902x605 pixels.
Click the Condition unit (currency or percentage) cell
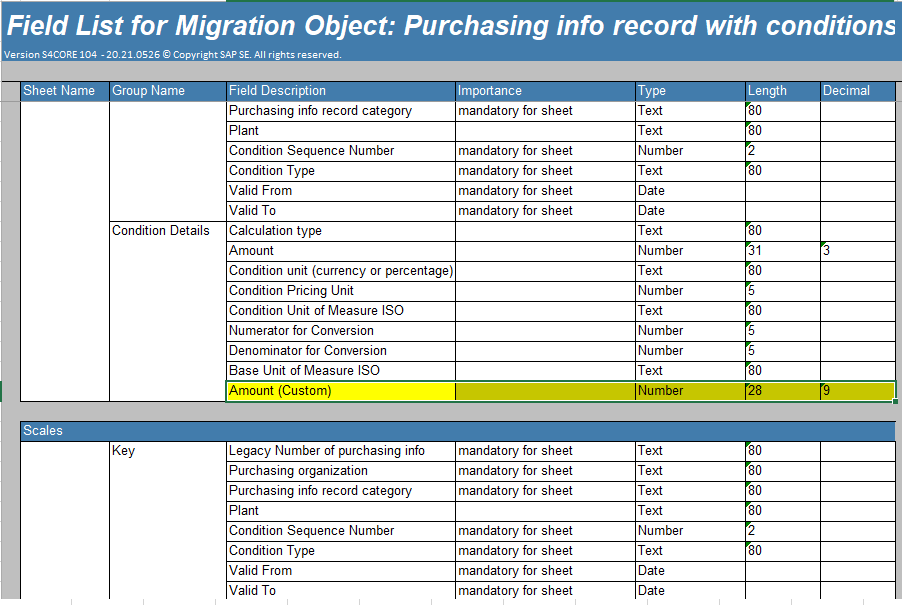click(341, 271)
